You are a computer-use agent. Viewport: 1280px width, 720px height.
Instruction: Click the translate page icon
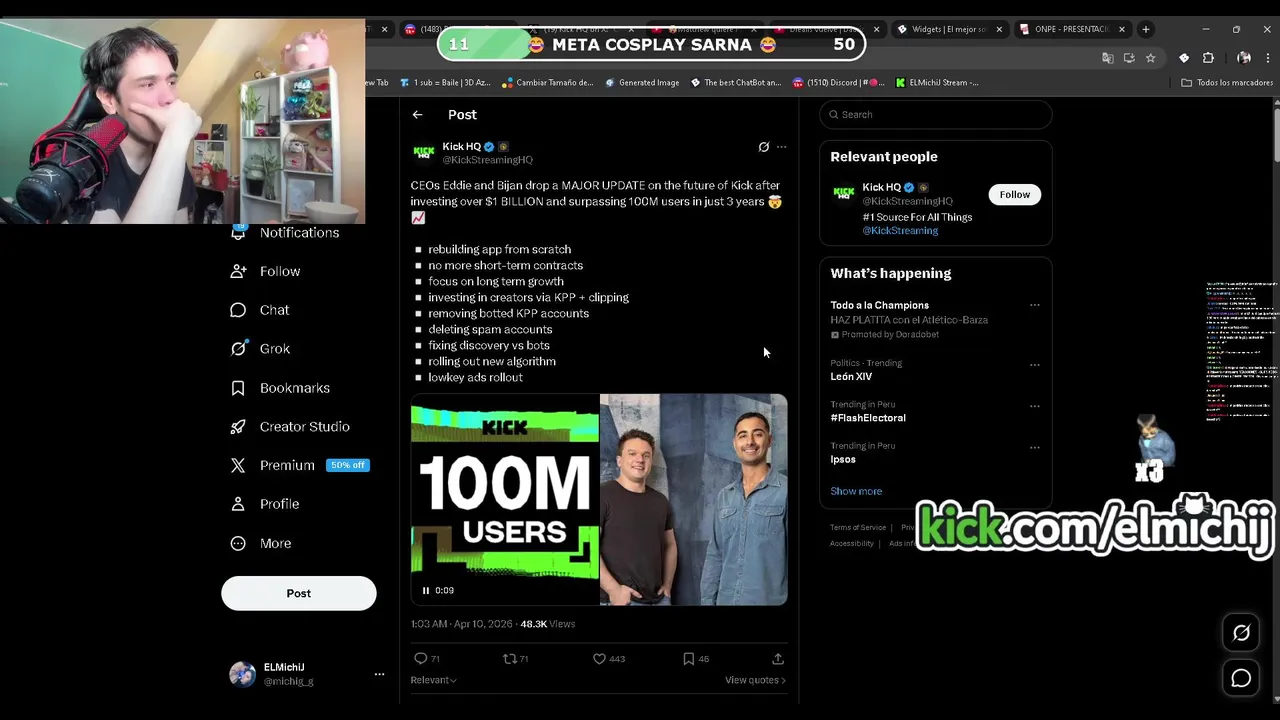click(1108, 58)
